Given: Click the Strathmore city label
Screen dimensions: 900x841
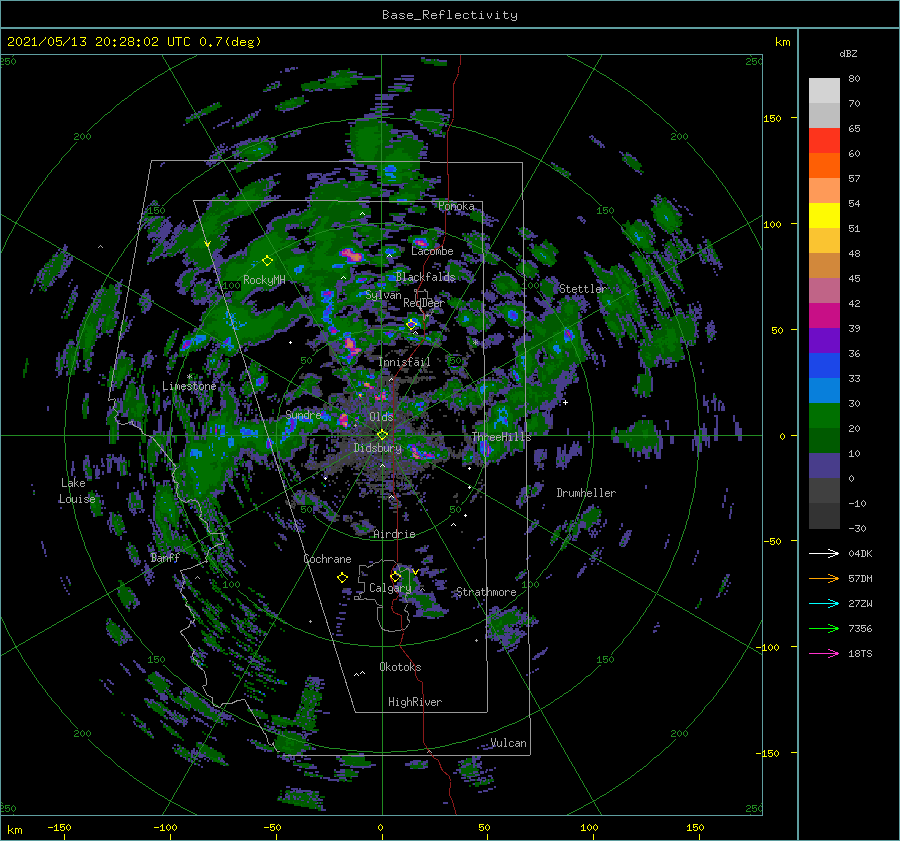Looking at the screenshot, I should tap(486, 592).
